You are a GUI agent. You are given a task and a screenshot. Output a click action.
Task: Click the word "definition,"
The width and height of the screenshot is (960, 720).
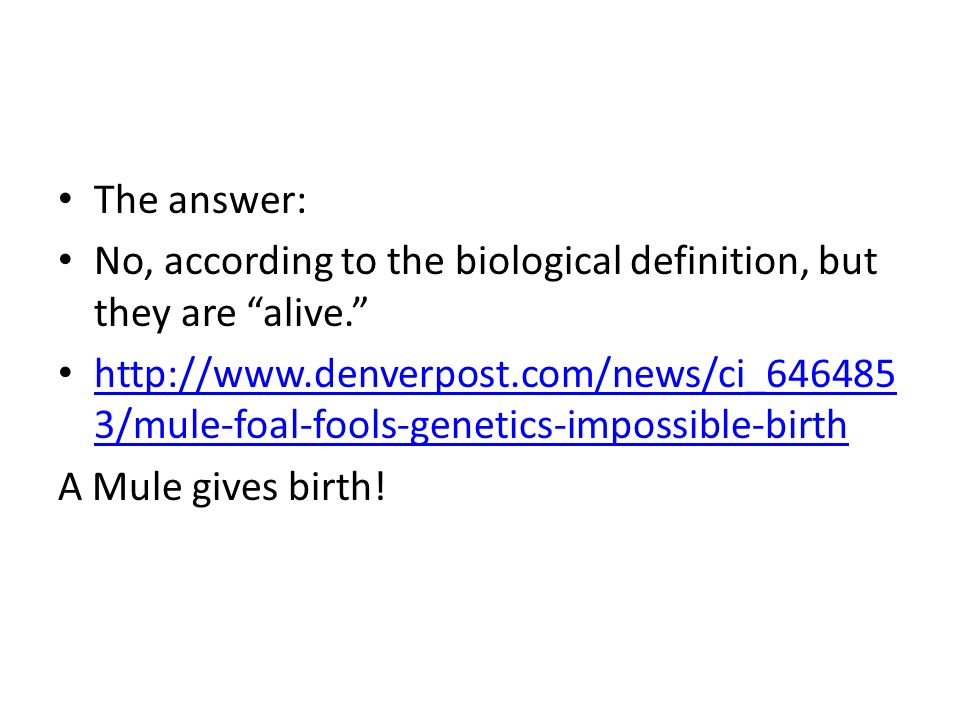click(x=720, y=261)
